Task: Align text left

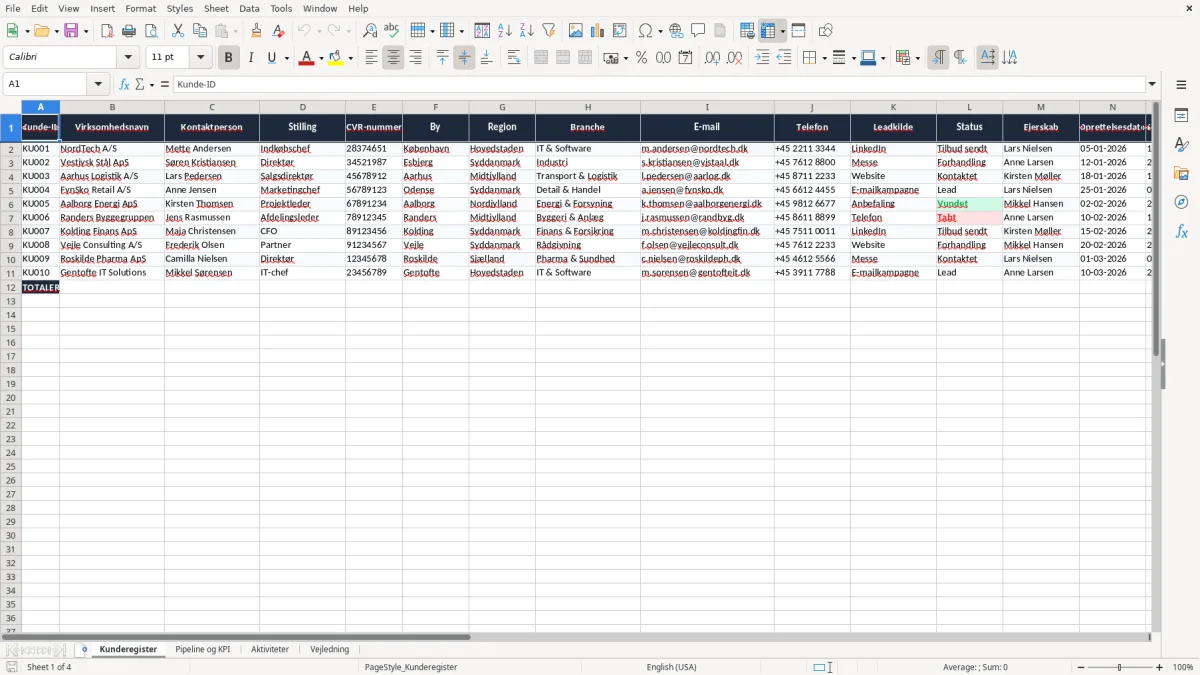Action: click(371, 58)
